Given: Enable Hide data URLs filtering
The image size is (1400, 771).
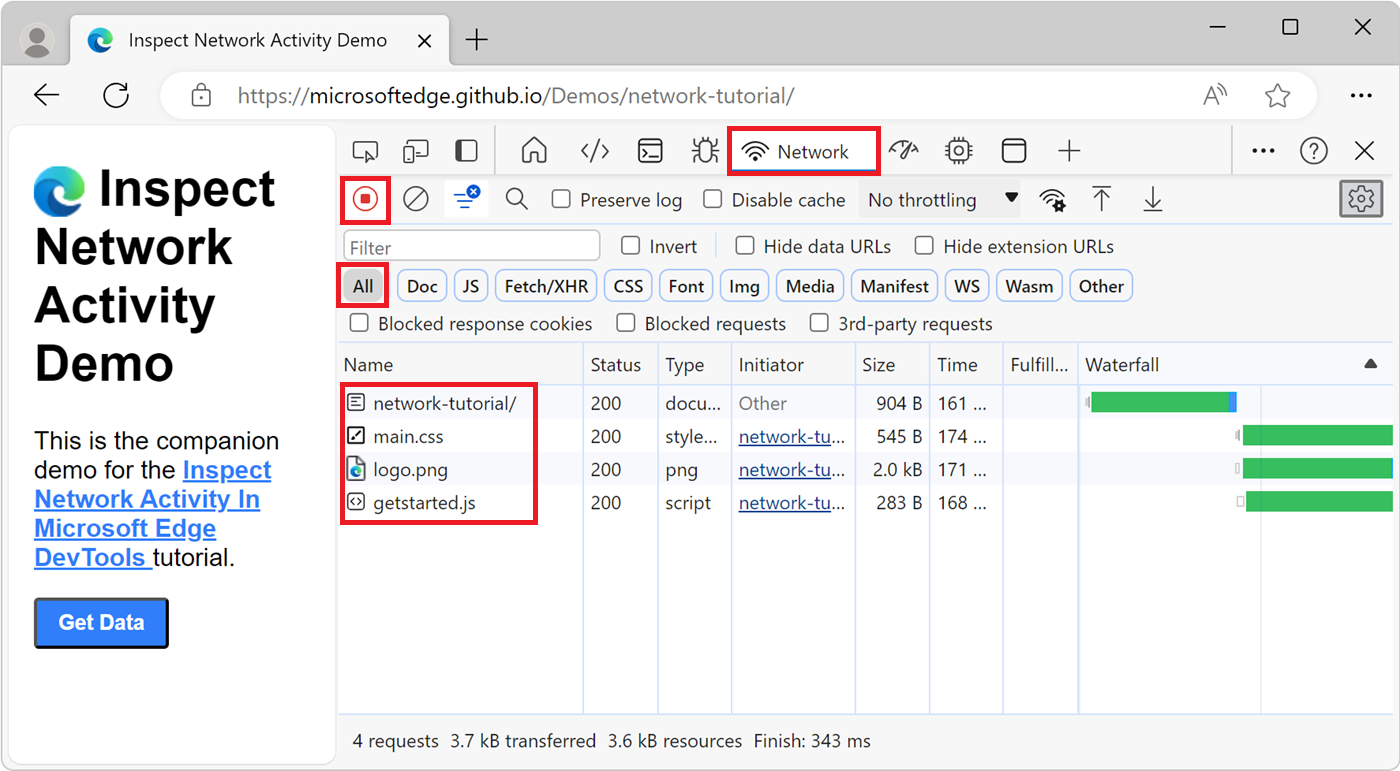Looking at the screenshot, I should (x=745, y=246).
